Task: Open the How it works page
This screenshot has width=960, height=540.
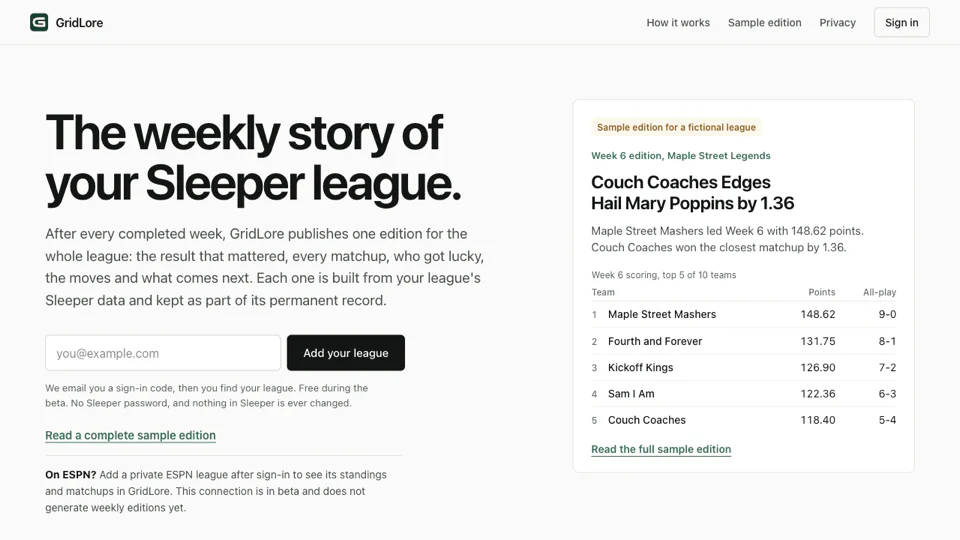Action: pyautogui.click(x=678, y=23)
